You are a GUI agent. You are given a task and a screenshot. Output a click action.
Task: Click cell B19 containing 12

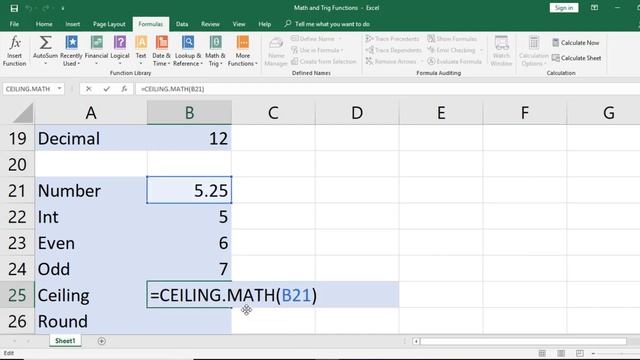pos(189,138)
